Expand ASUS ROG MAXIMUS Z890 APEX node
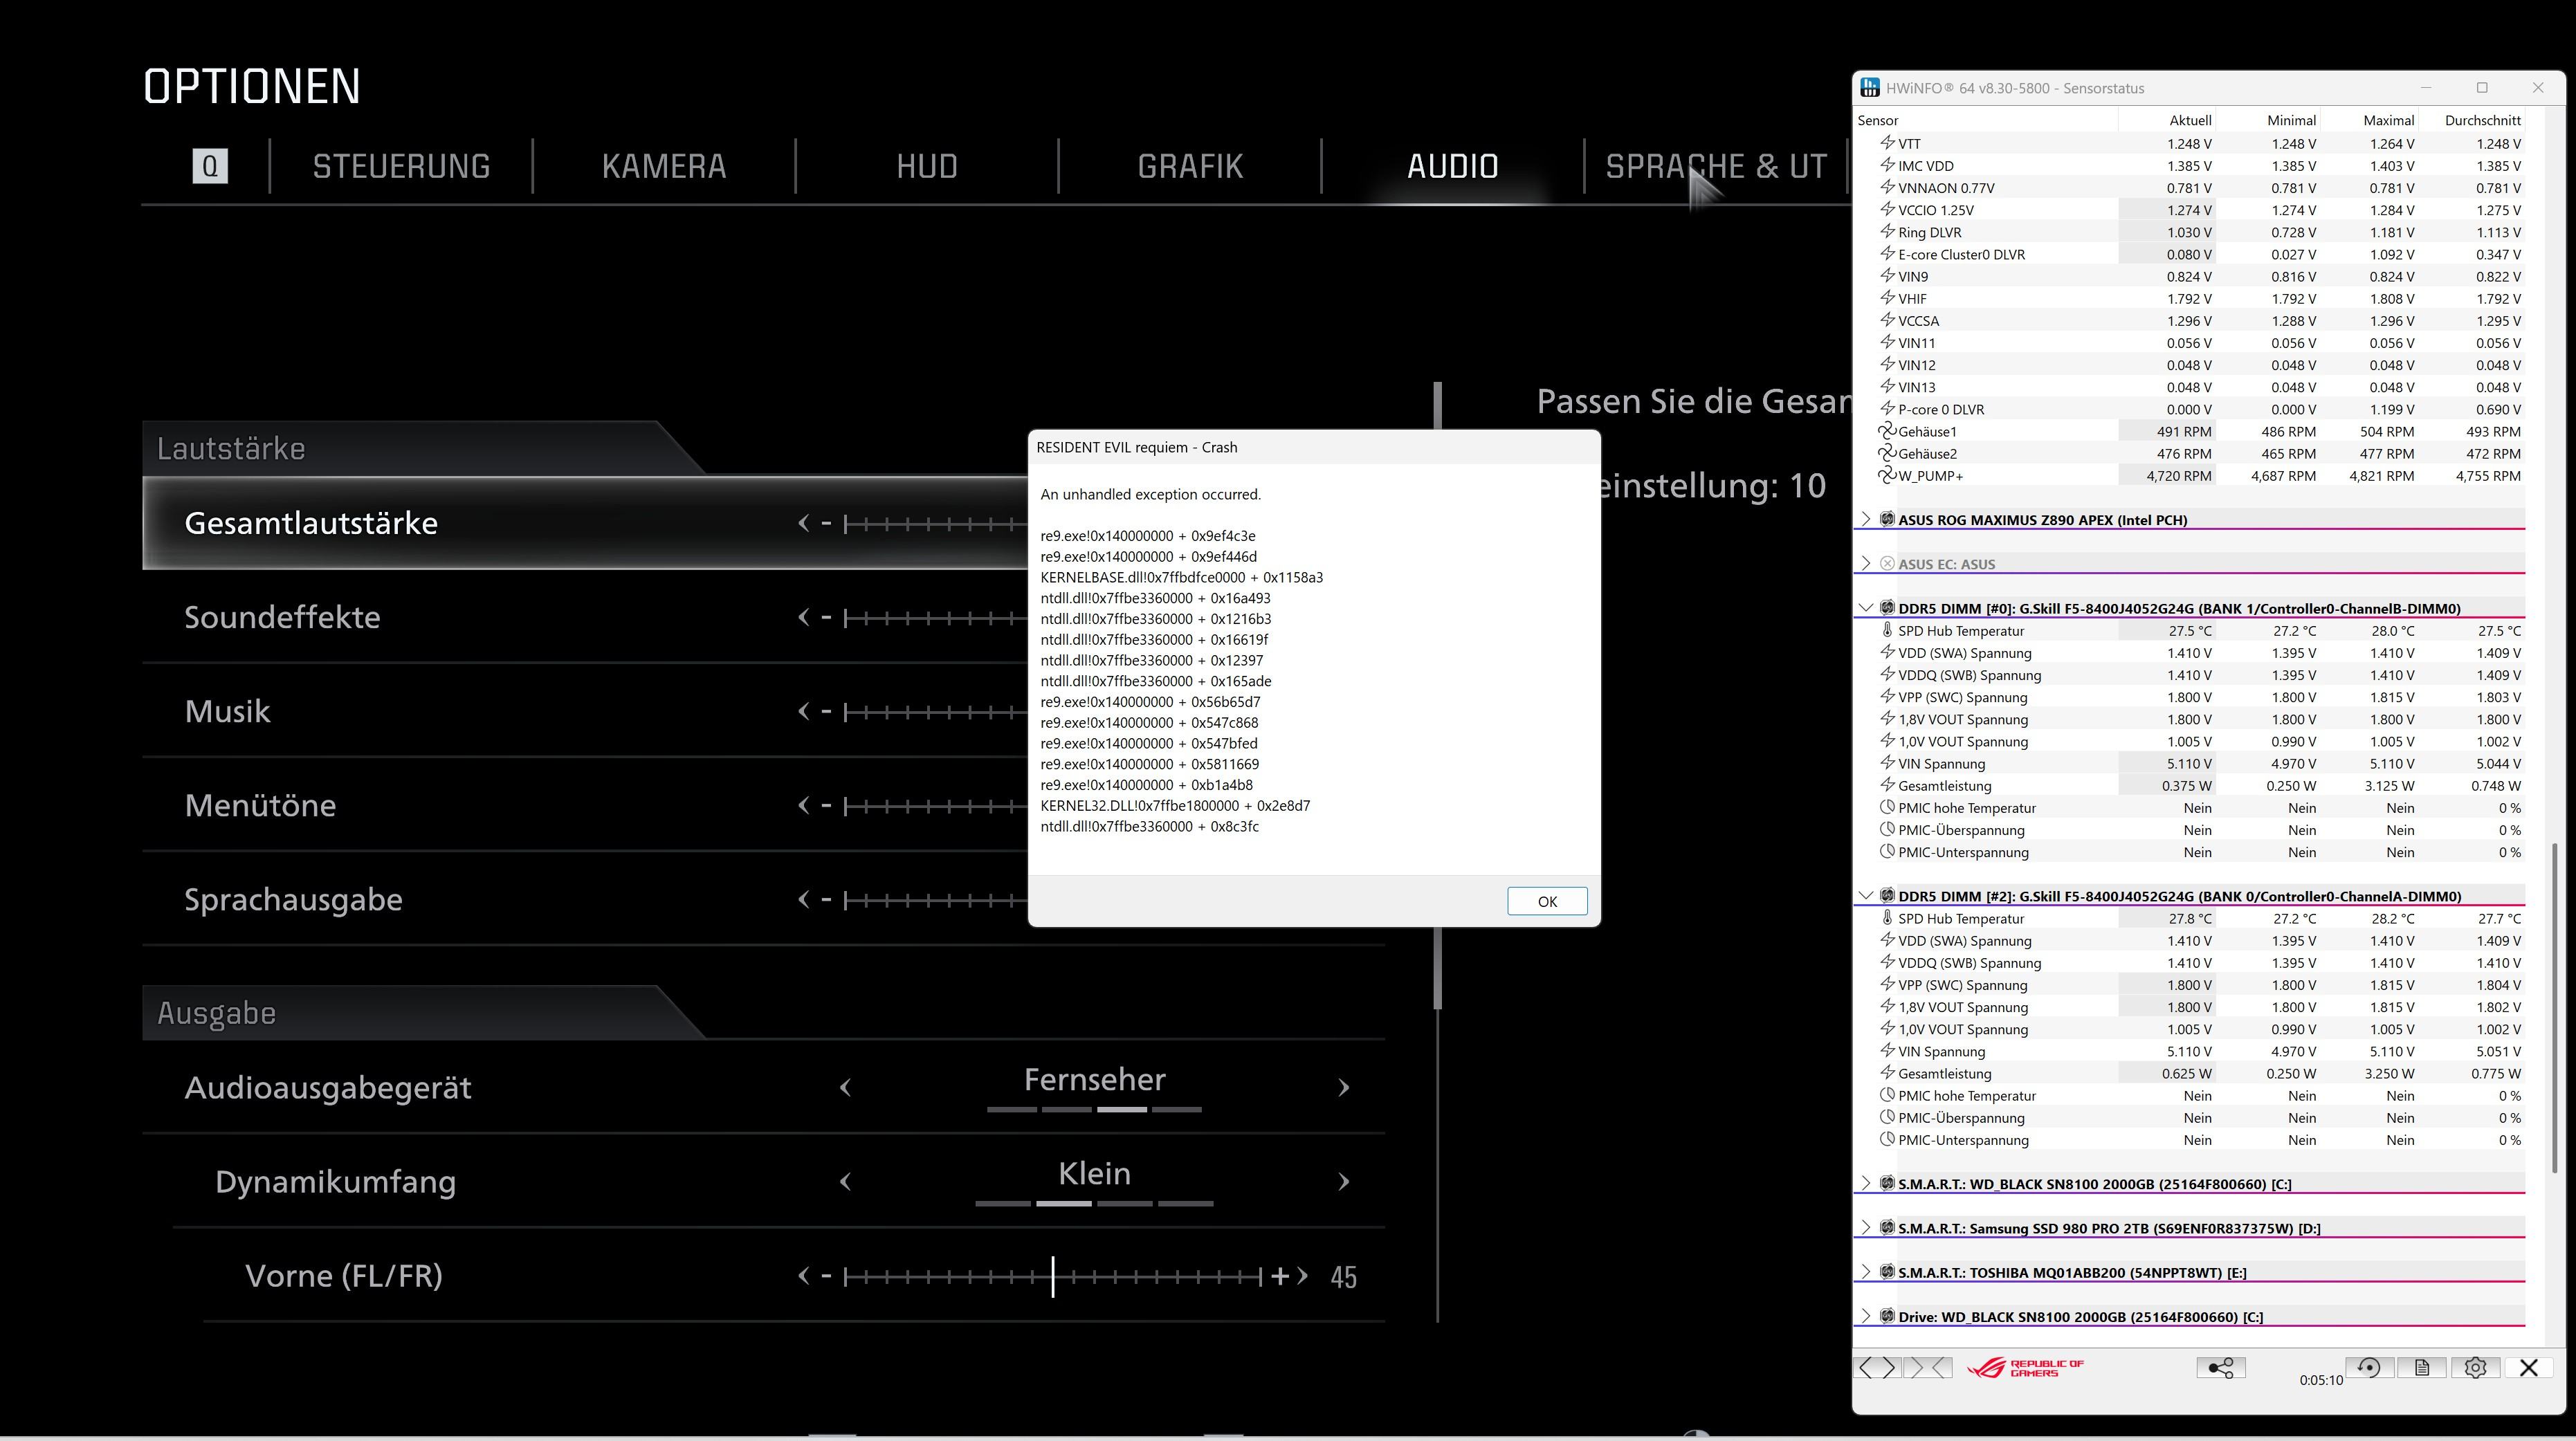The image size is (2576, 1441). pos(1865,519)
